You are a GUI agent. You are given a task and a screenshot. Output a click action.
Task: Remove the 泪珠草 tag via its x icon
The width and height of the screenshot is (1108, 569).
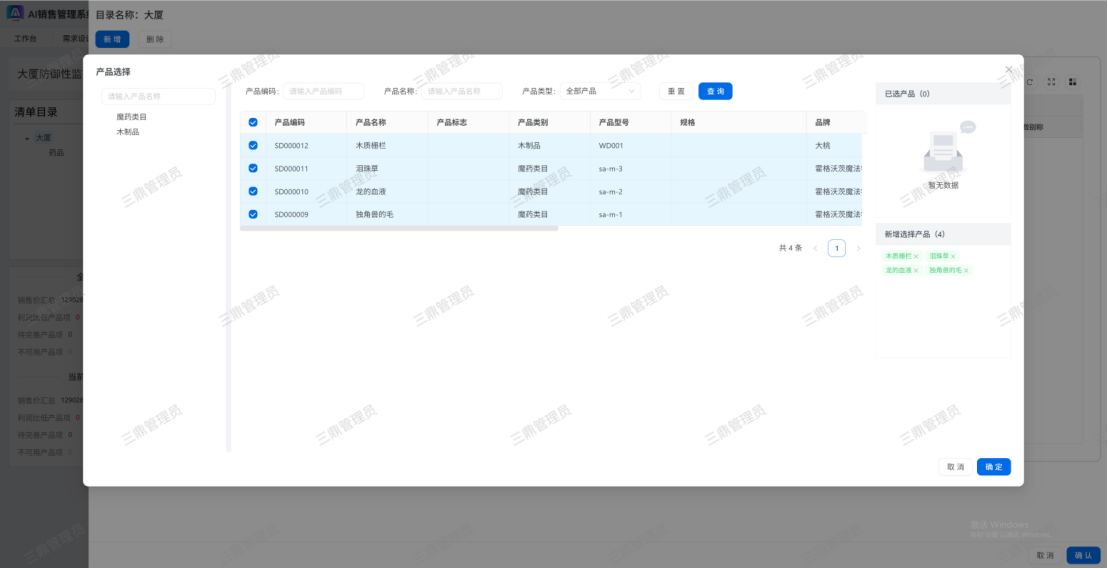pos(953,257)
